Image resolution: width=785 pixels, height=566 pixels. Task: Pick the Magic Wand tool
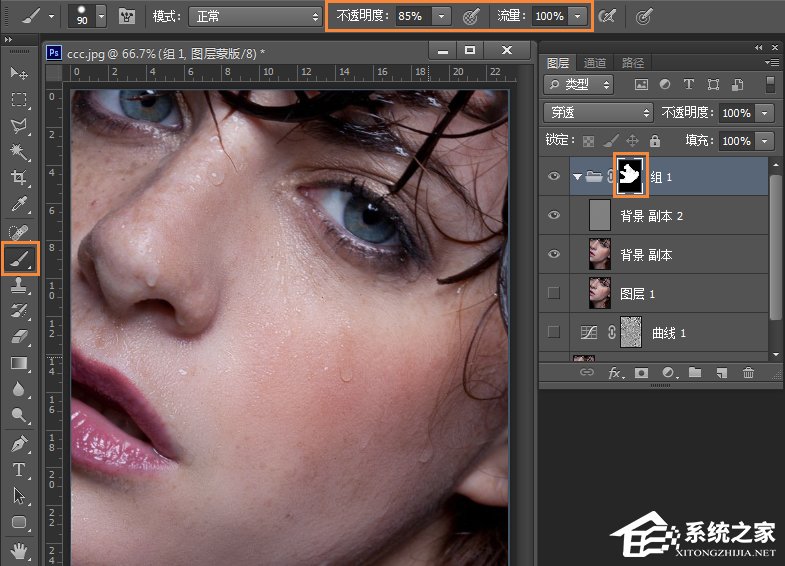[x=19, y=152]
